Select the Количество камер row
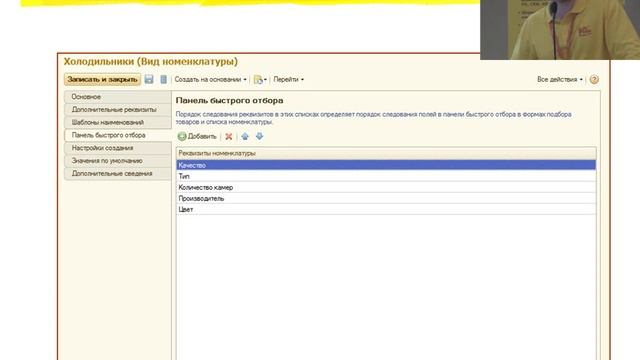 pyautogui.click(x=386, y=187)
